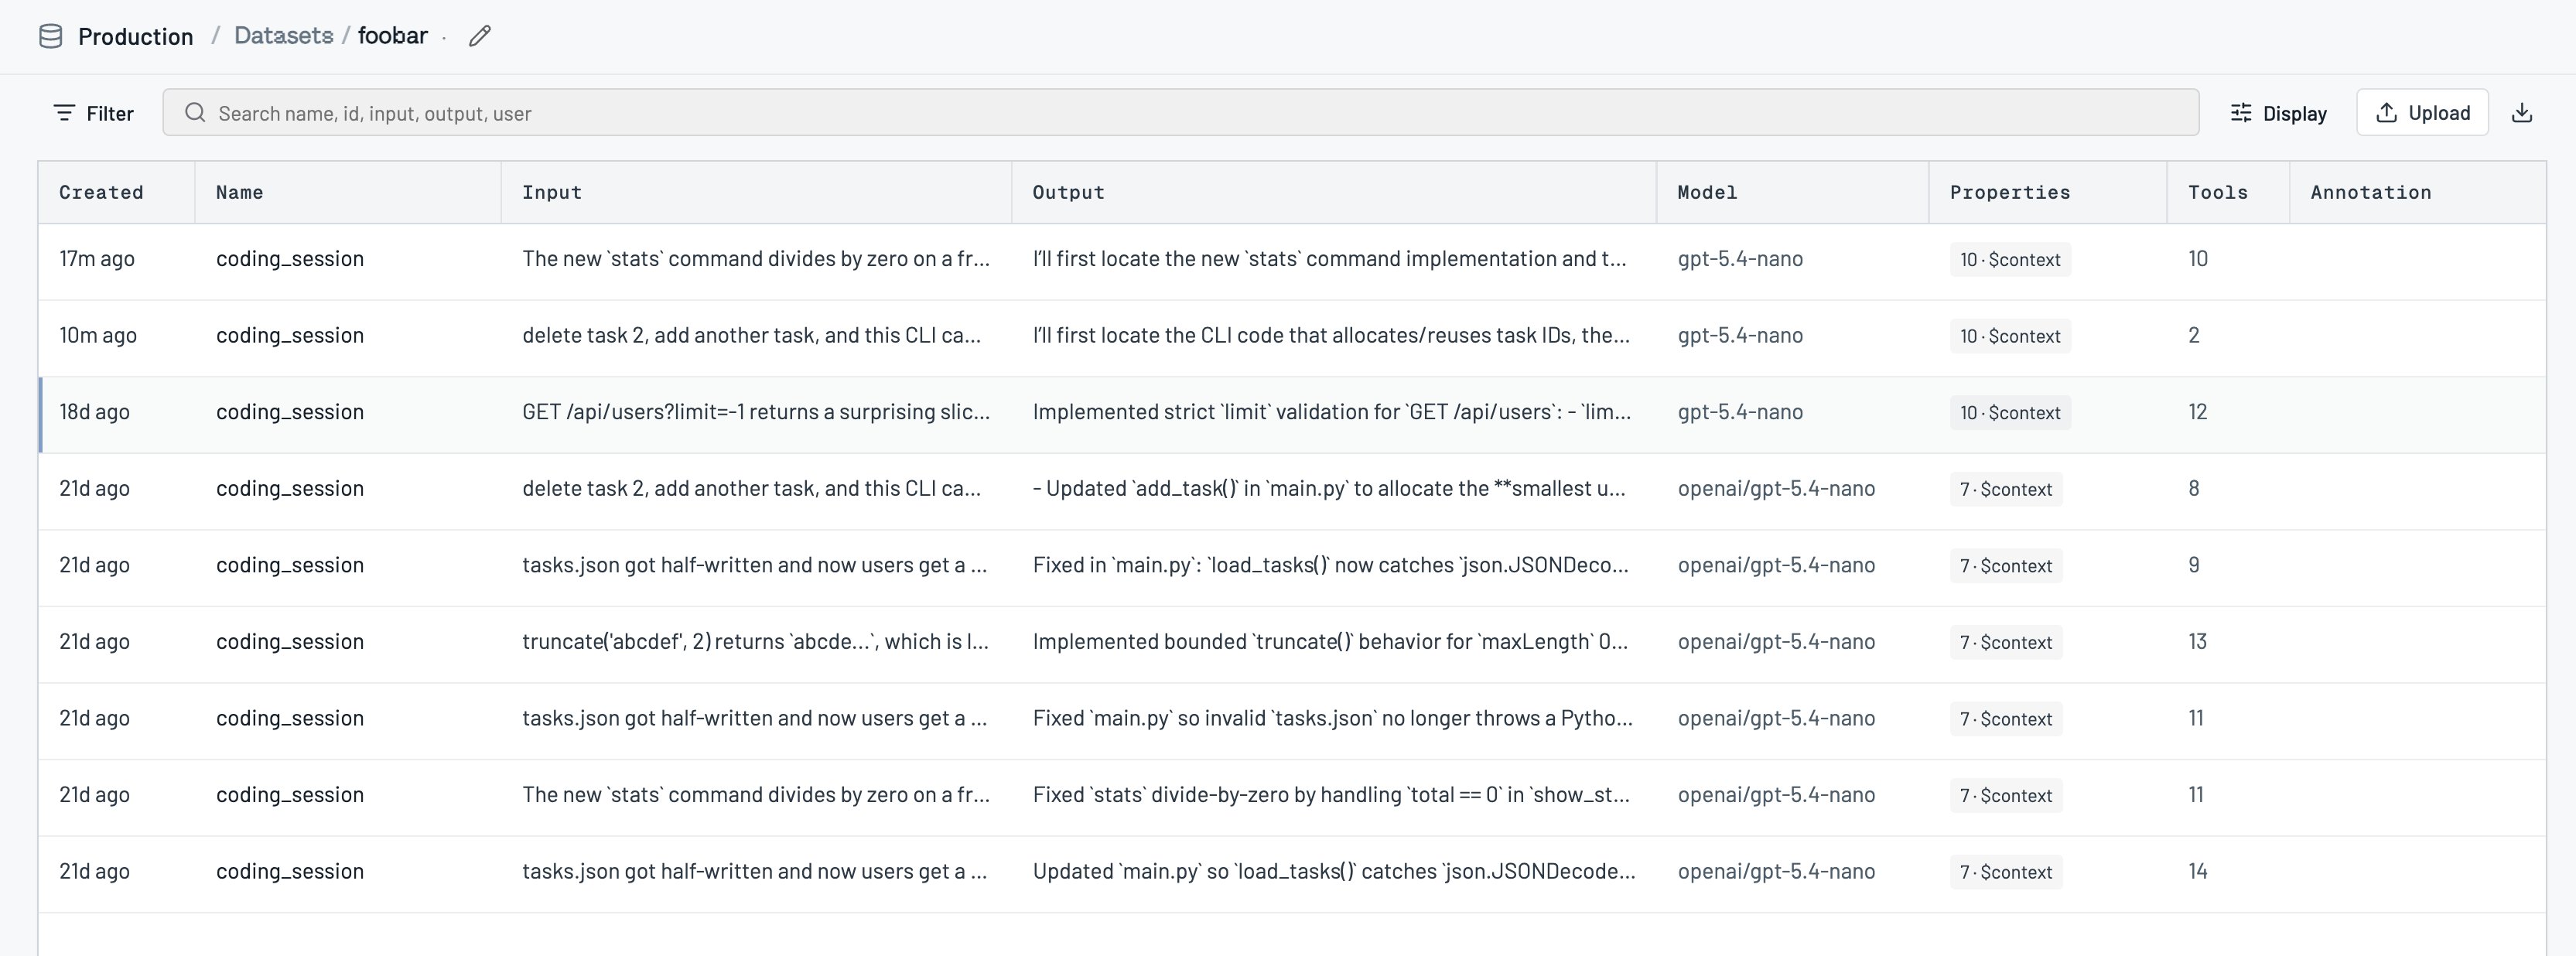Click output 'Updated `main.py` so `load_tasks()` catches...'
Image resolution: width=2576 pixels, height=956 pixels.
pyautogui.click(x=1334, y=871)
